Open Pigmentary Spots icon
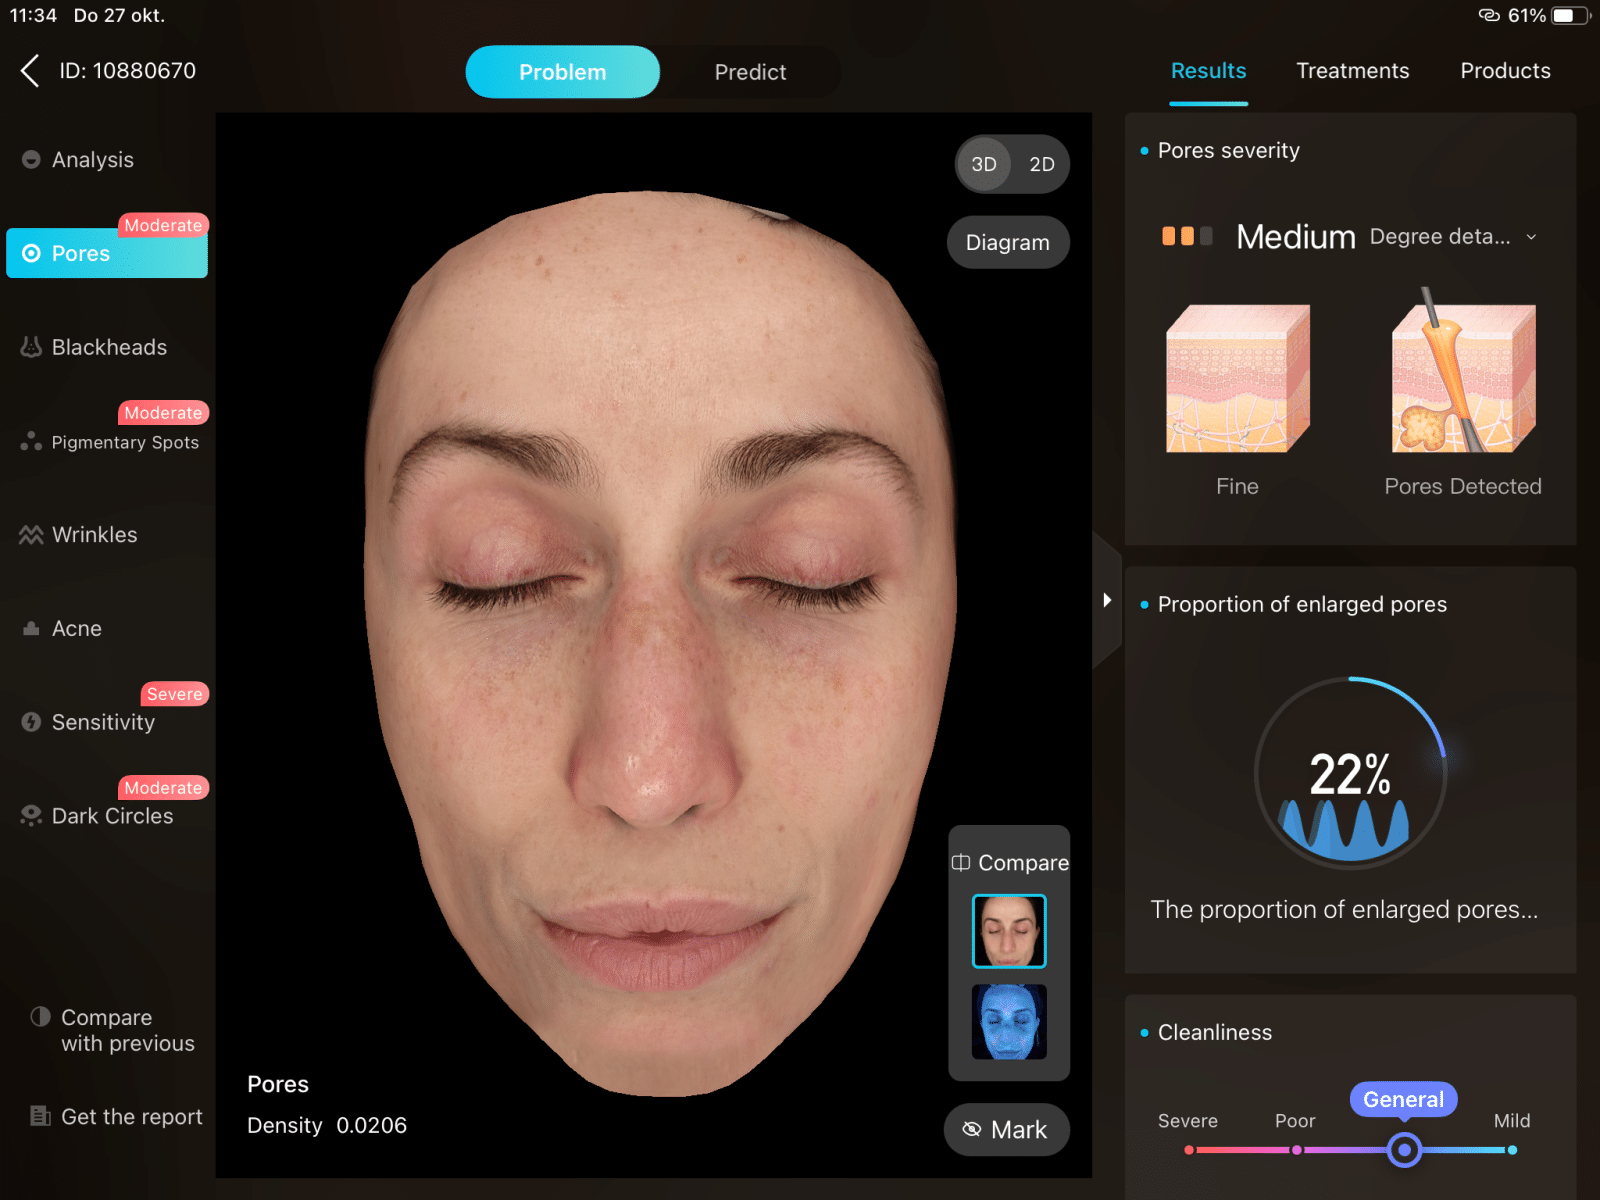The height and width of the screenshot is (1200, 1600). point(31,441)
